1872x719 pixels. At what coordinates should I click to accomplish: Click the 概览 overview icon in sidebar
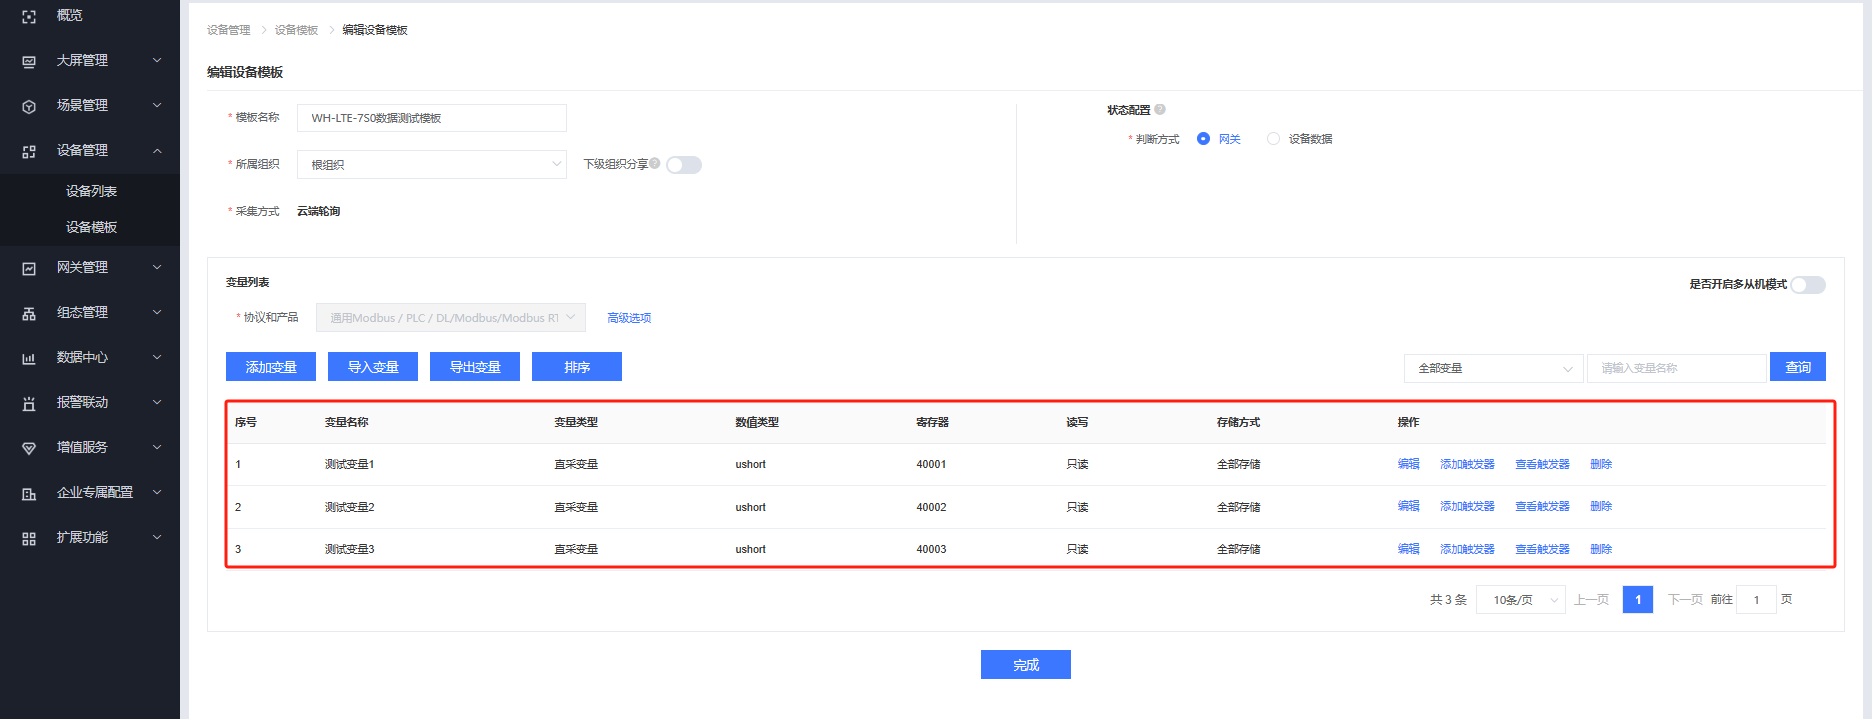point(29,17)
